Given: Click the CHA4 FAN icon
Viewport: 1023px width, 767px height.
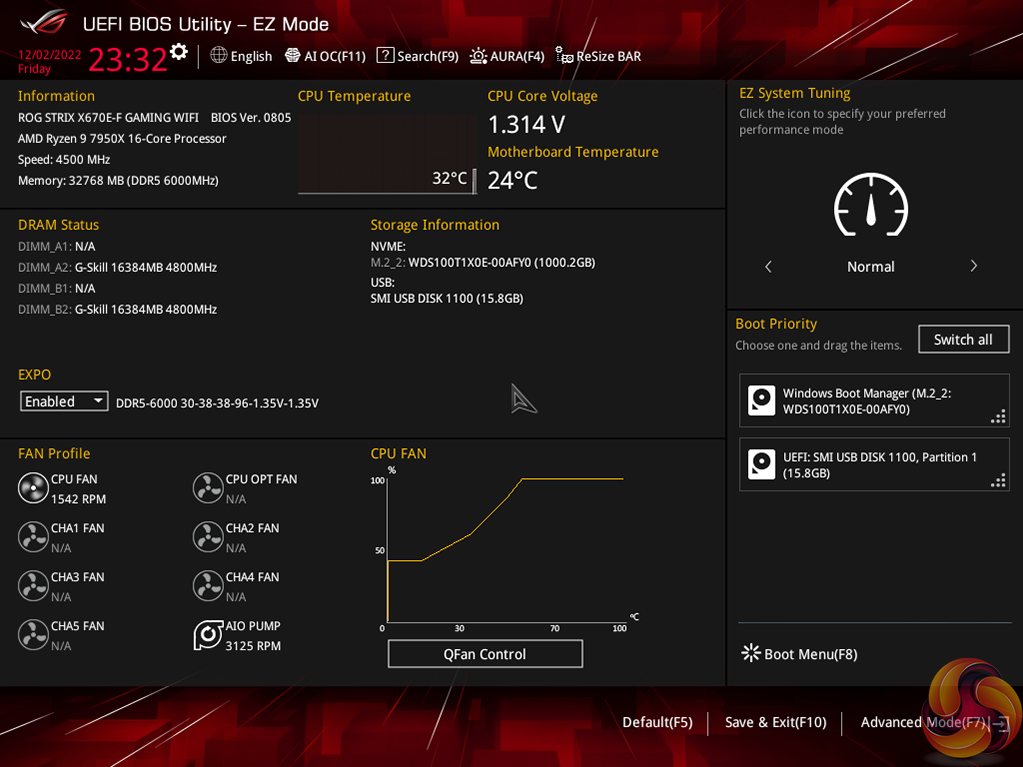Looking at the screenshot, I should tap(208, 586).
